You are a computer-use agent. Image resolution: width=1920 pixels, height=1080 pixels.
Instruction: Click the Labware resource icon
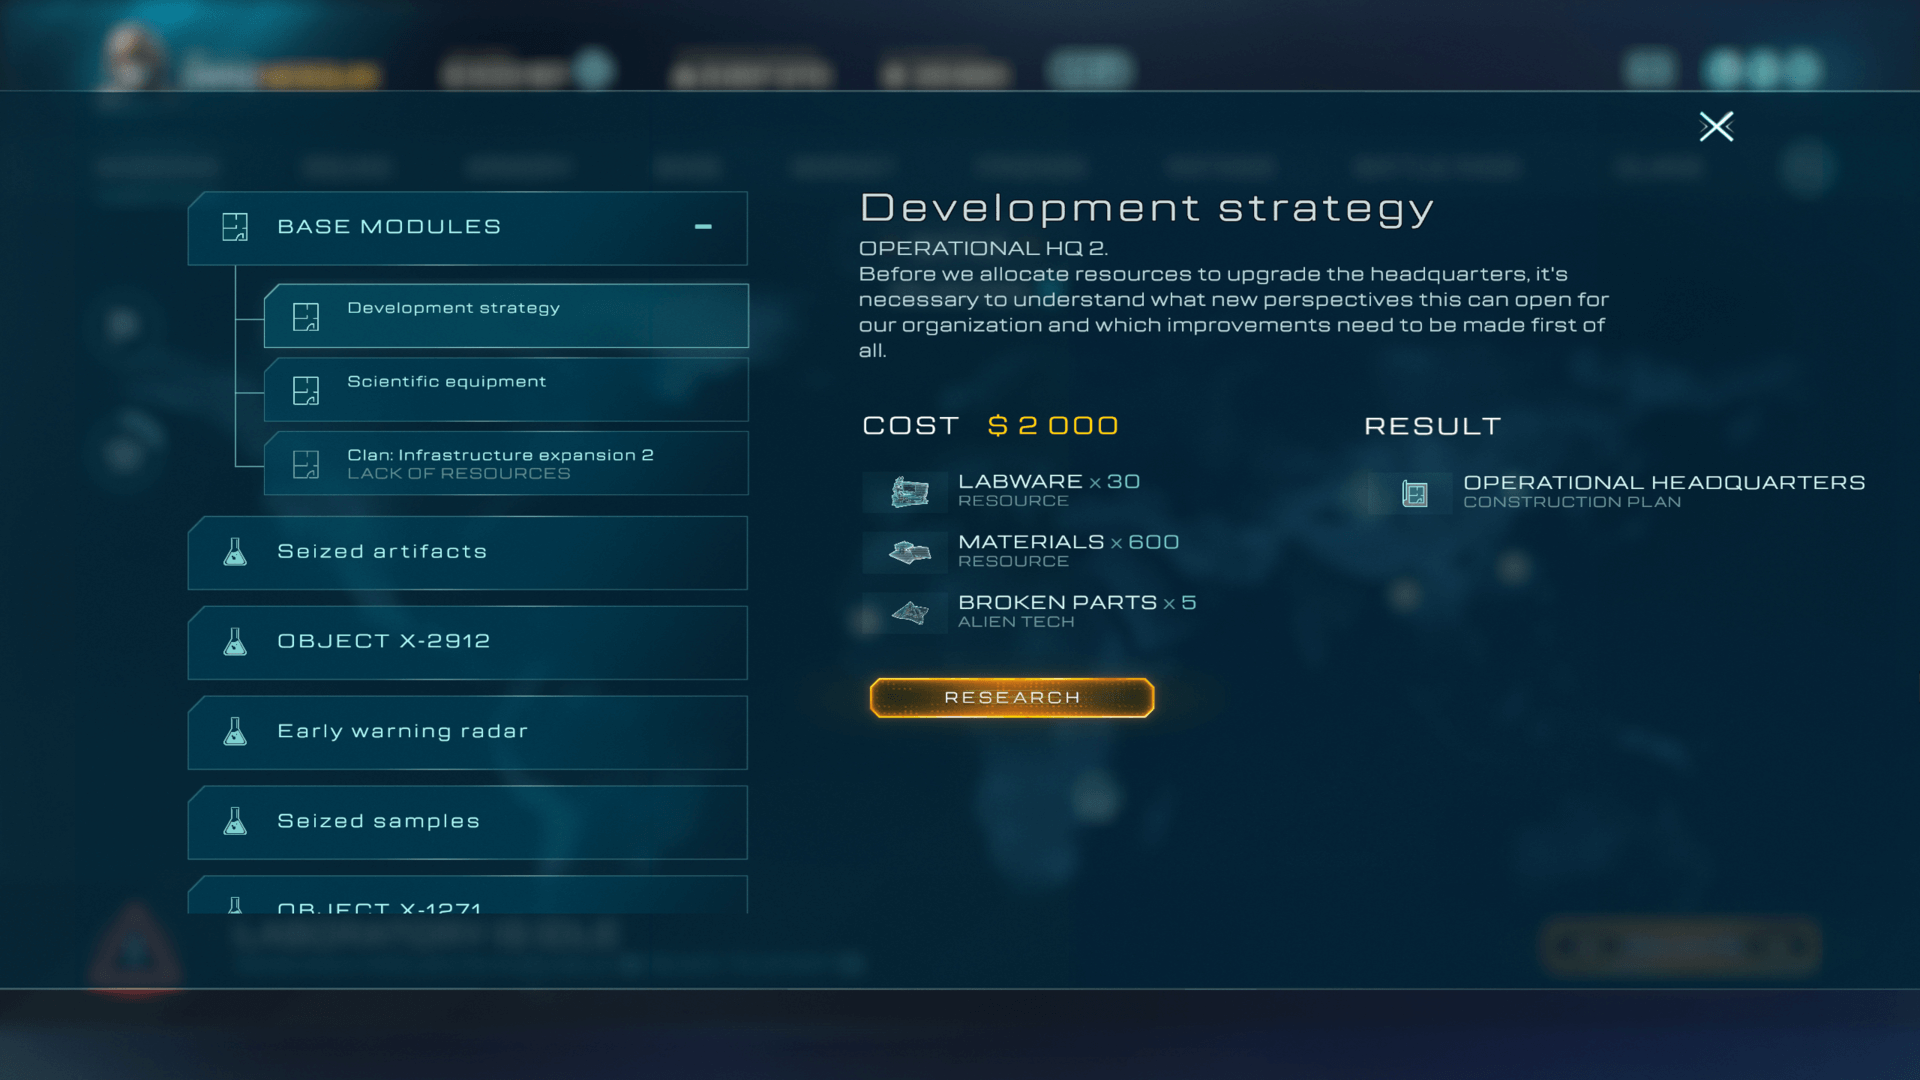pos(909,492)
